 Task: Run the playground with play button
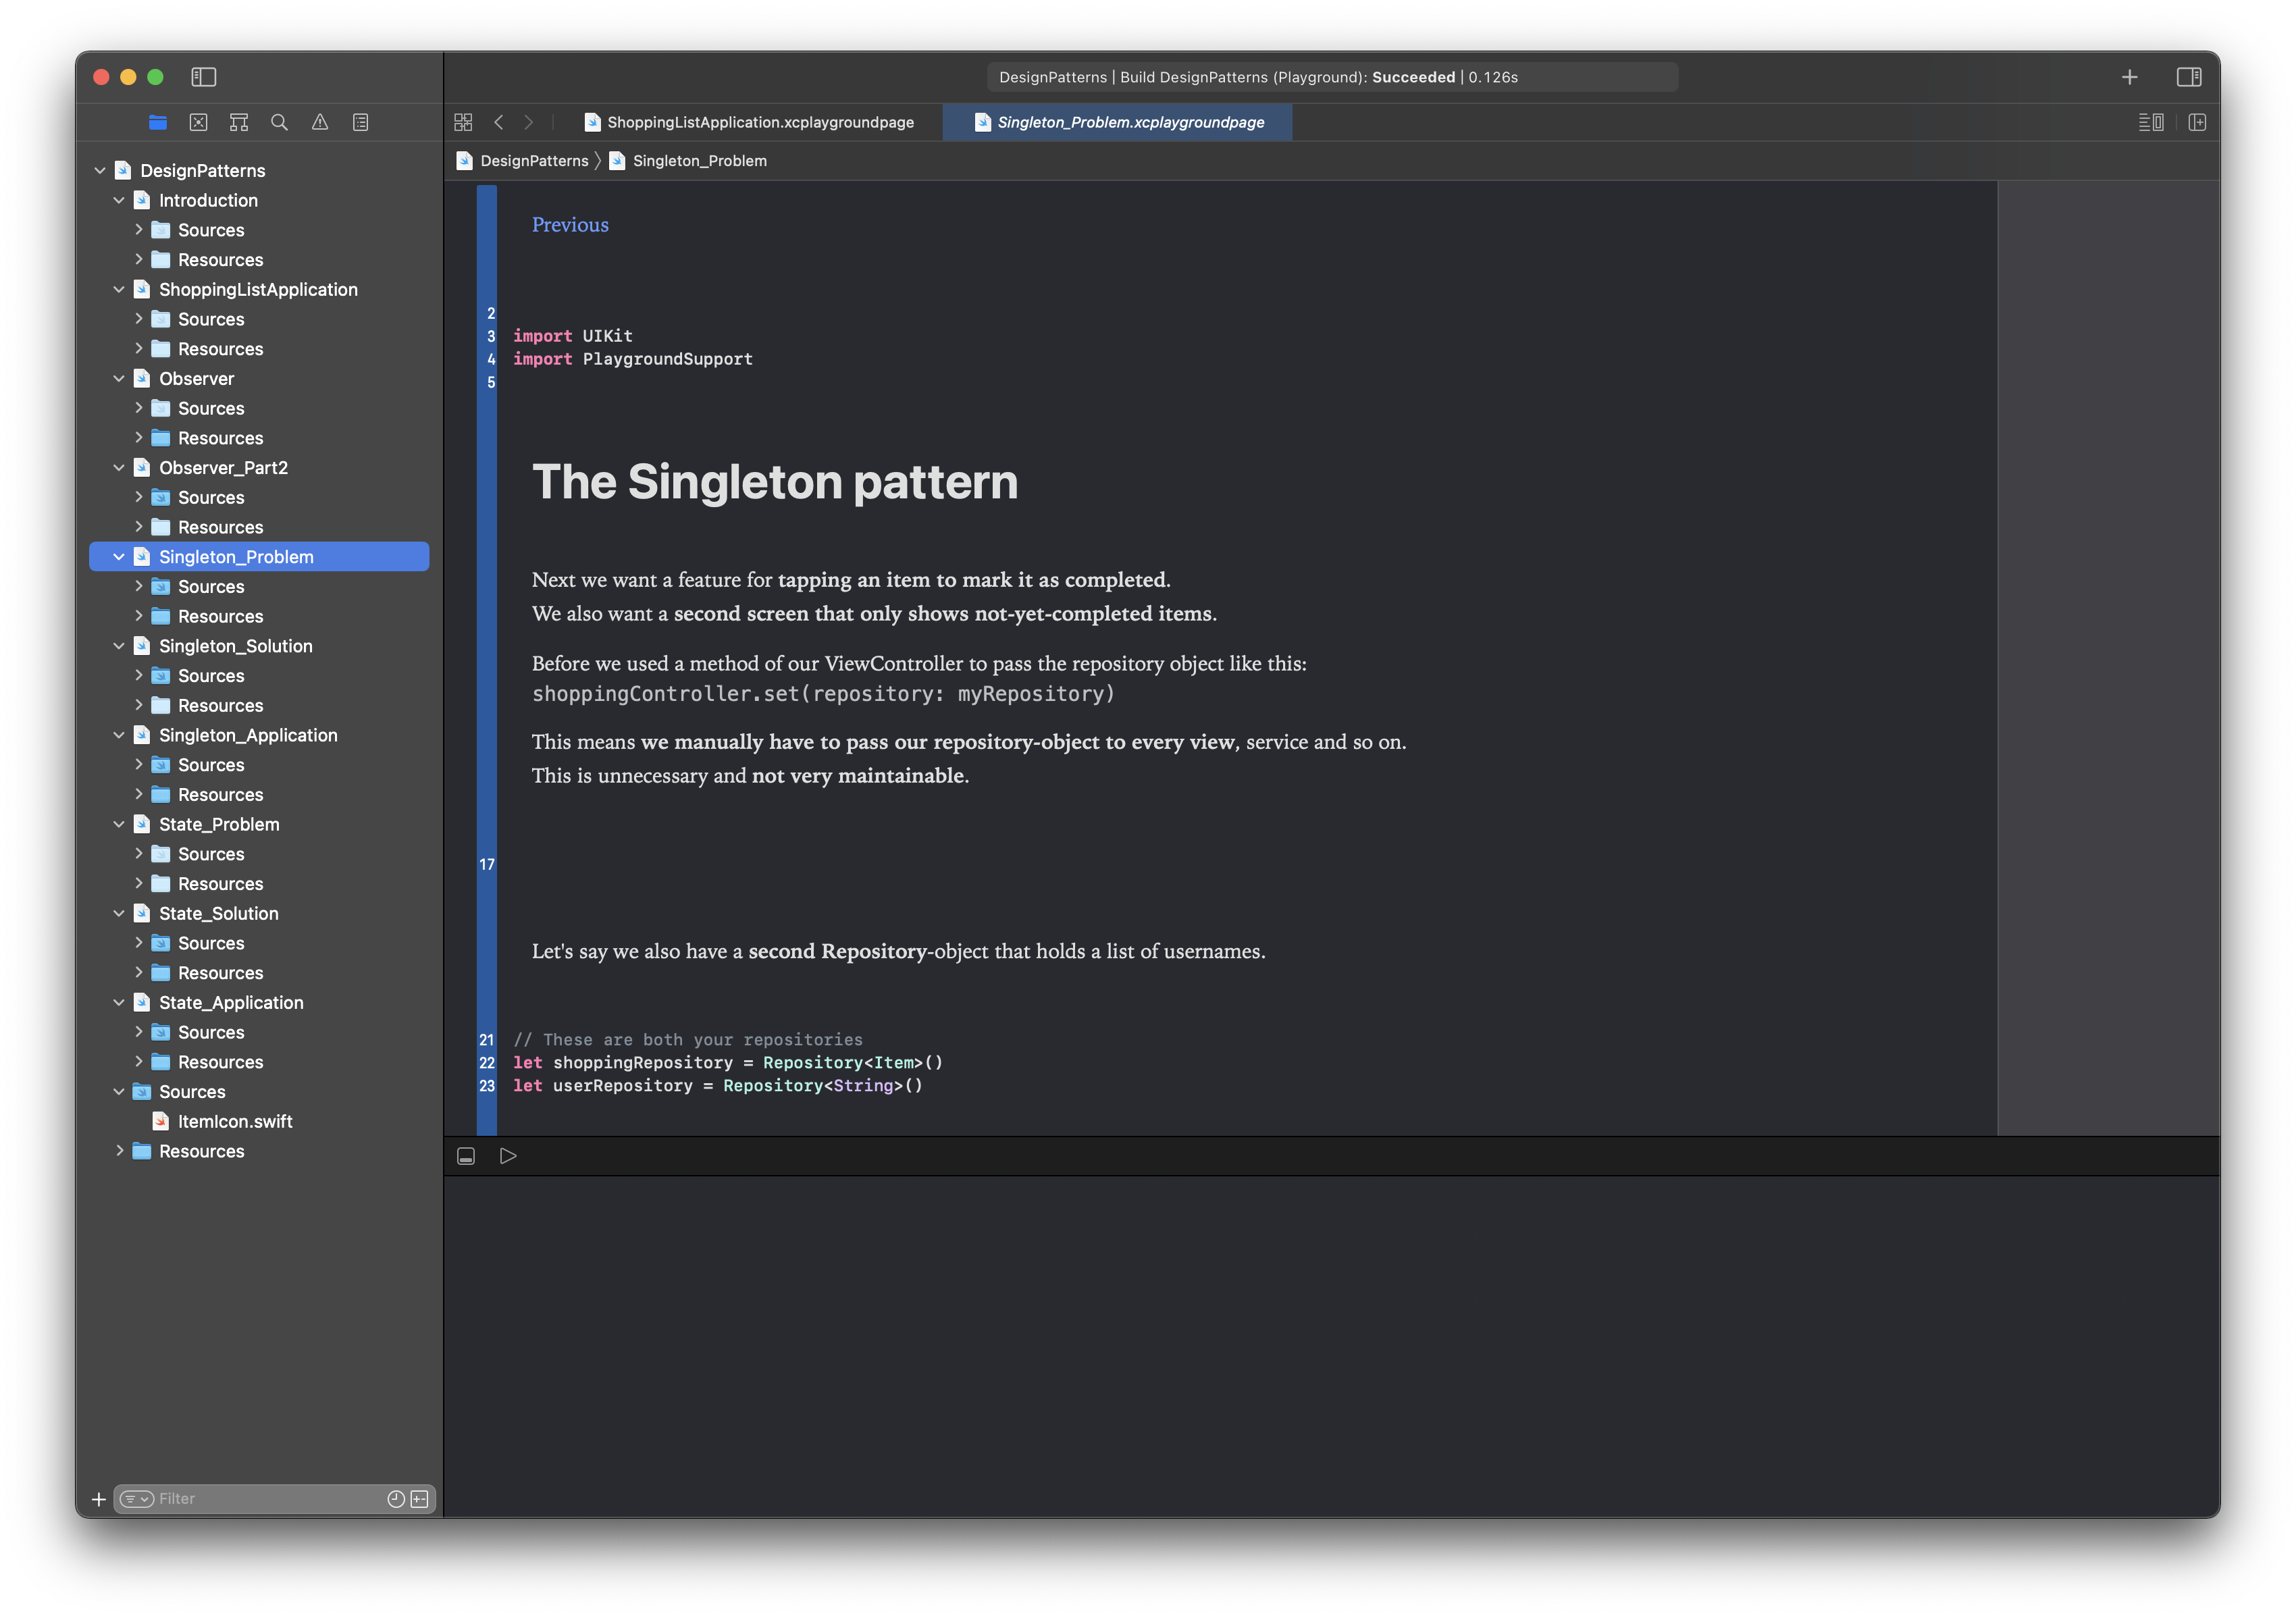508,1156
